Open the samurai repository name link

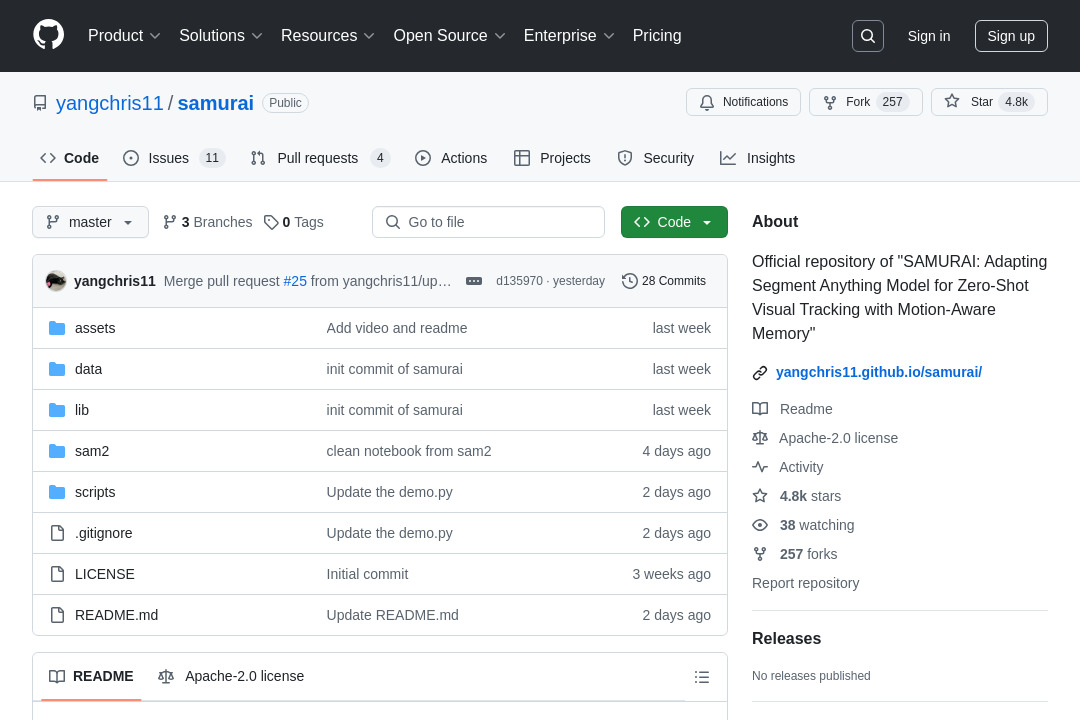216,103
